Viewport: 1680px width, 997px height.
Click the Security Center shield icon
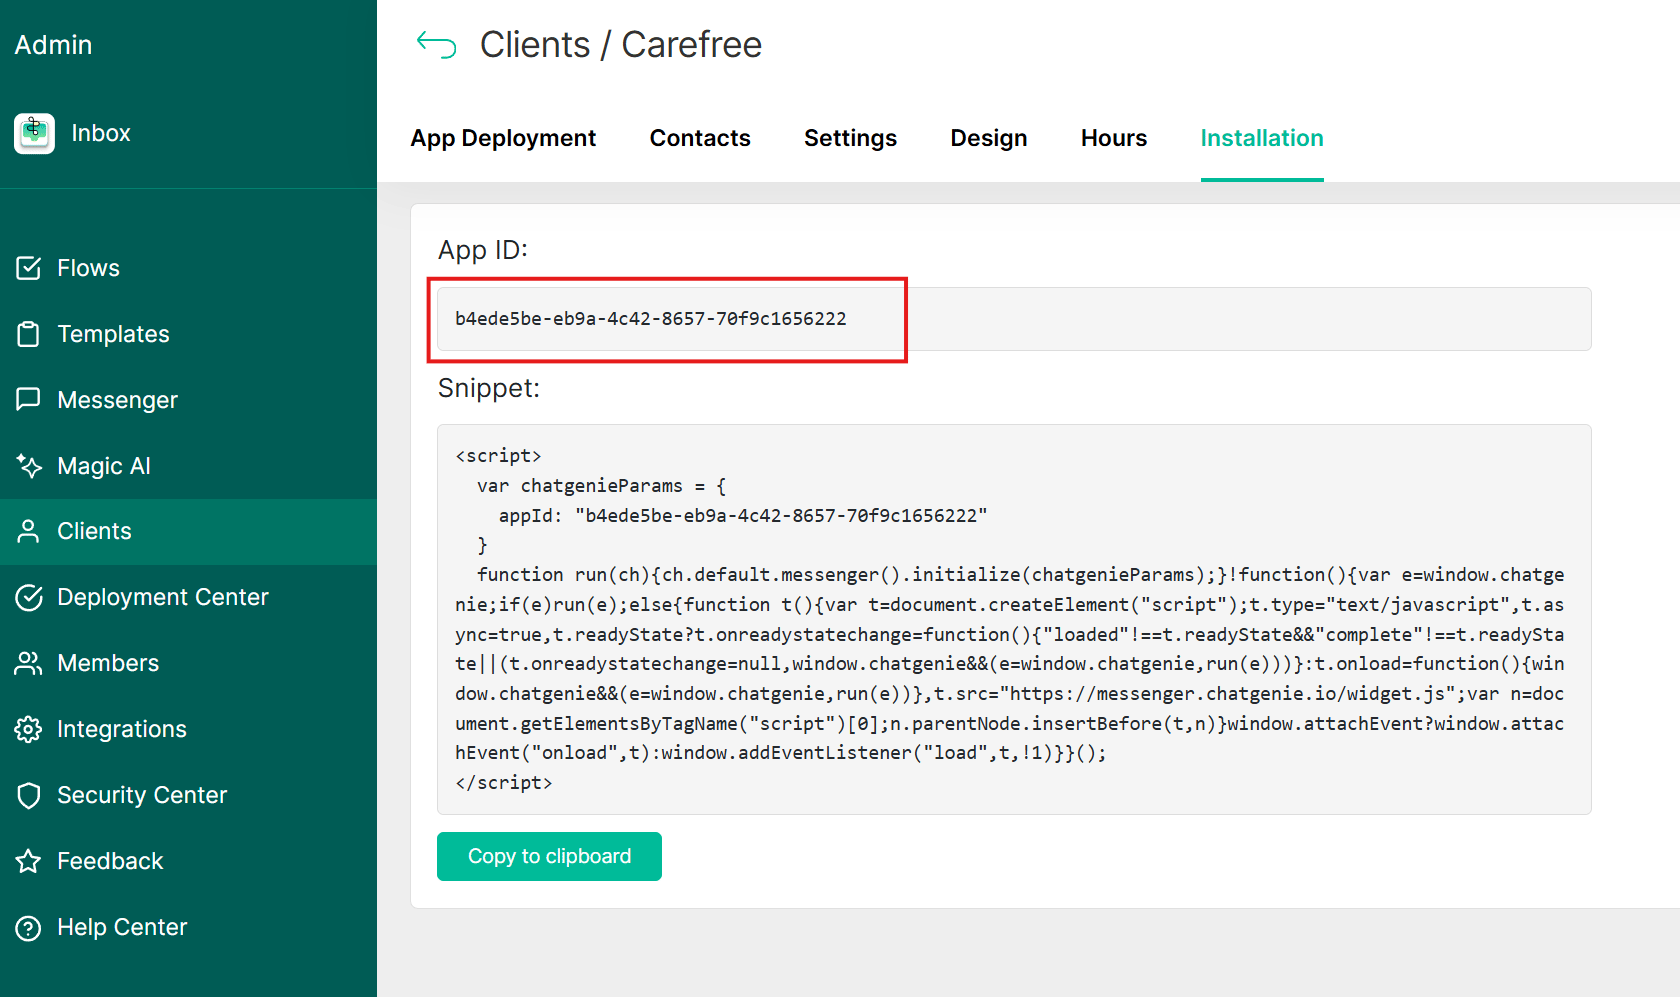pos(29,795)
